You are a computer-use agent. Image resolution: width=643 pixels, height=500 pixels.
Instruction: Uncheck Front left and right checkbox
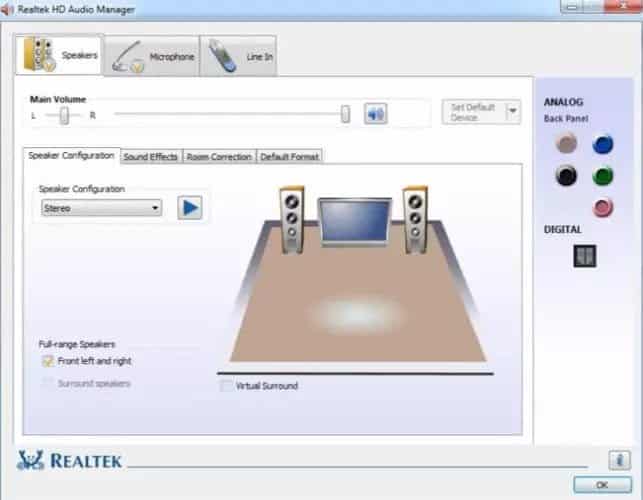pyautogui.click(x=47, y=361)
